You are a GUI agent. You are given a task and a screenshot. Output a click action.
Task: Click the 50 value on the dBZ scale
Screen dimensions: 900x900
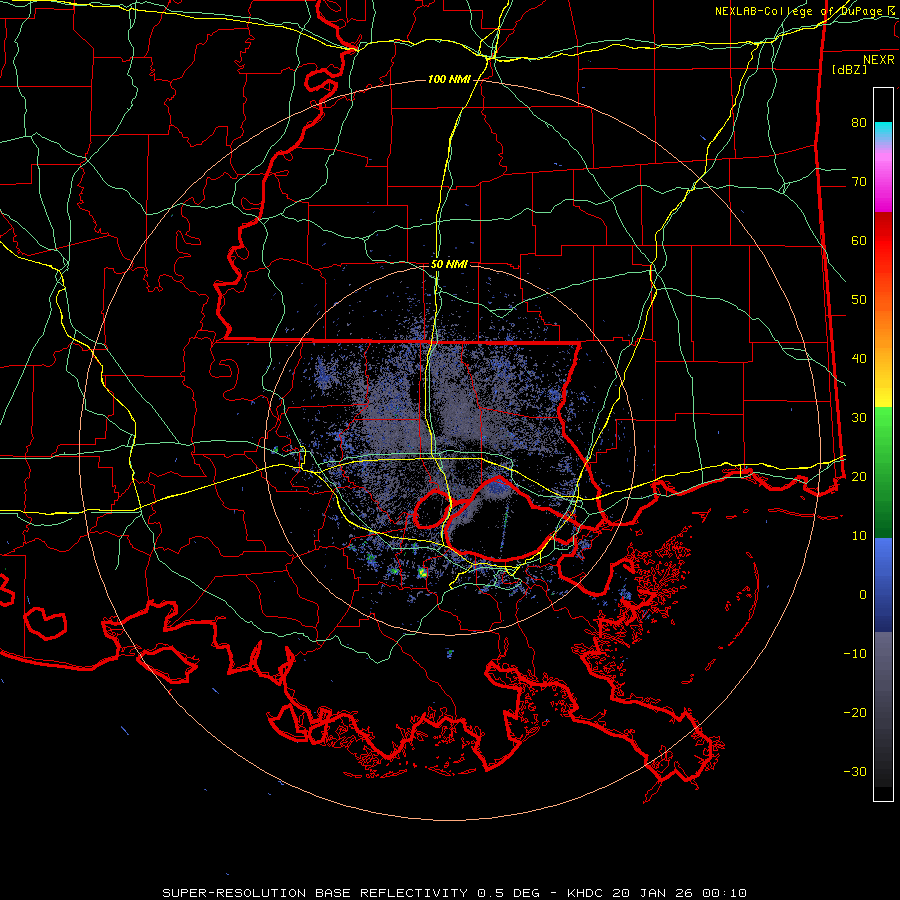click(x=859, y=300)
